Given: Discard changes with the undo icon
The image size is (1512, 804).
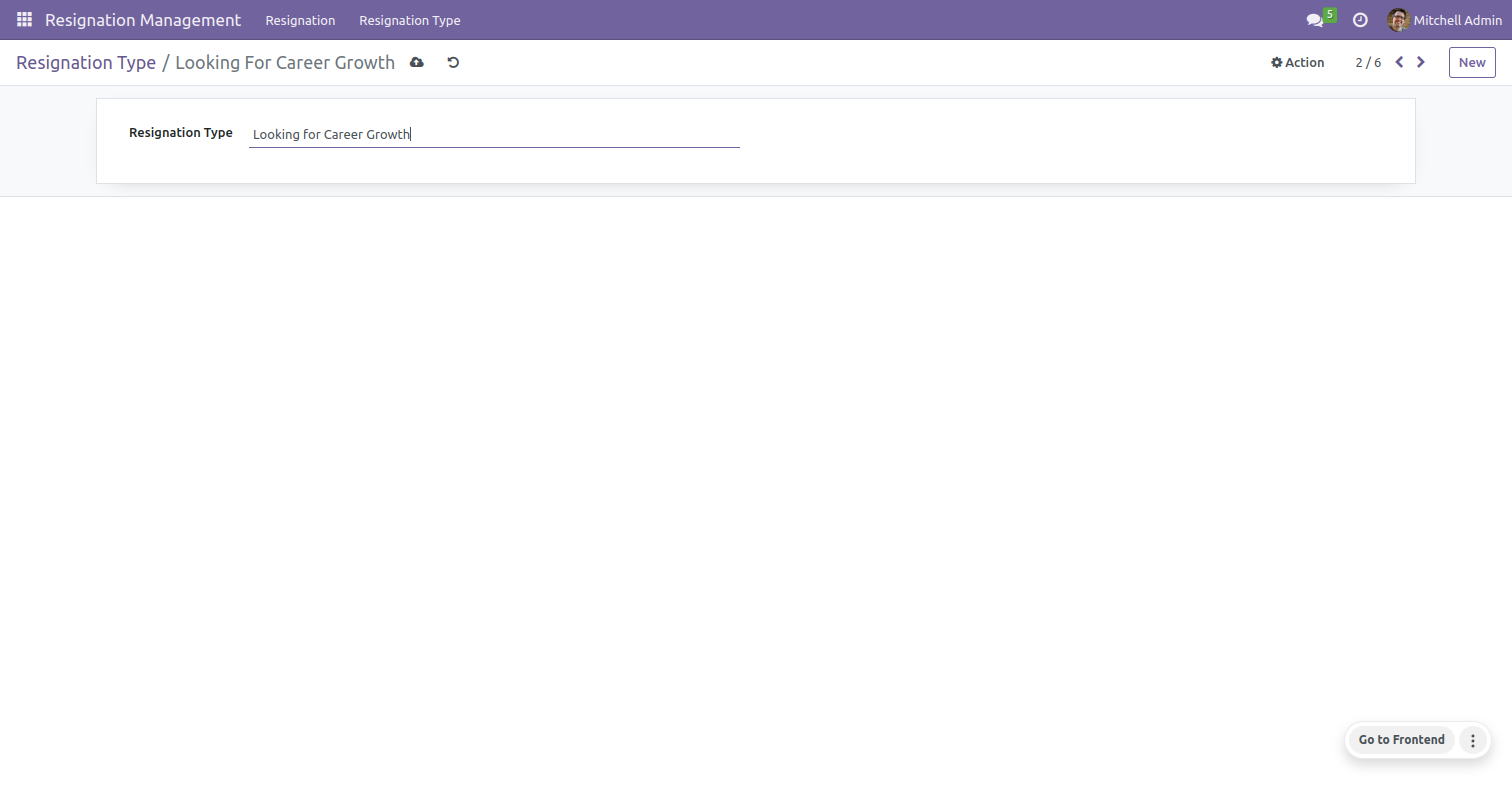Looking at the screenshot, I should pos(453,63).
